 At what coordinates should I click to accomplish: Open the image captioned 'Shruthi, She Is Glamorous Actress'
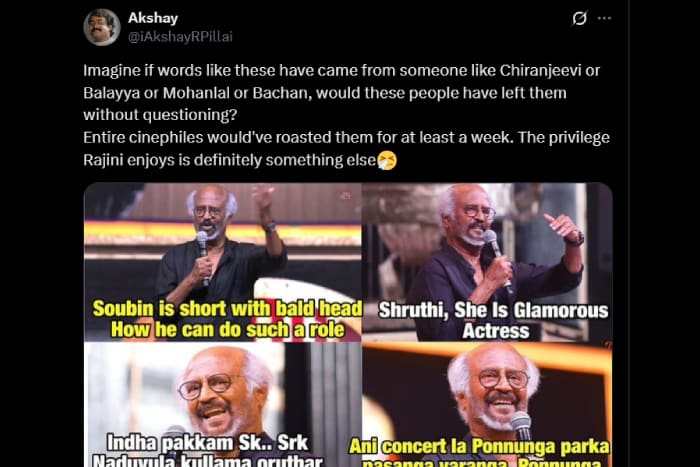click(x=487, y=262)
